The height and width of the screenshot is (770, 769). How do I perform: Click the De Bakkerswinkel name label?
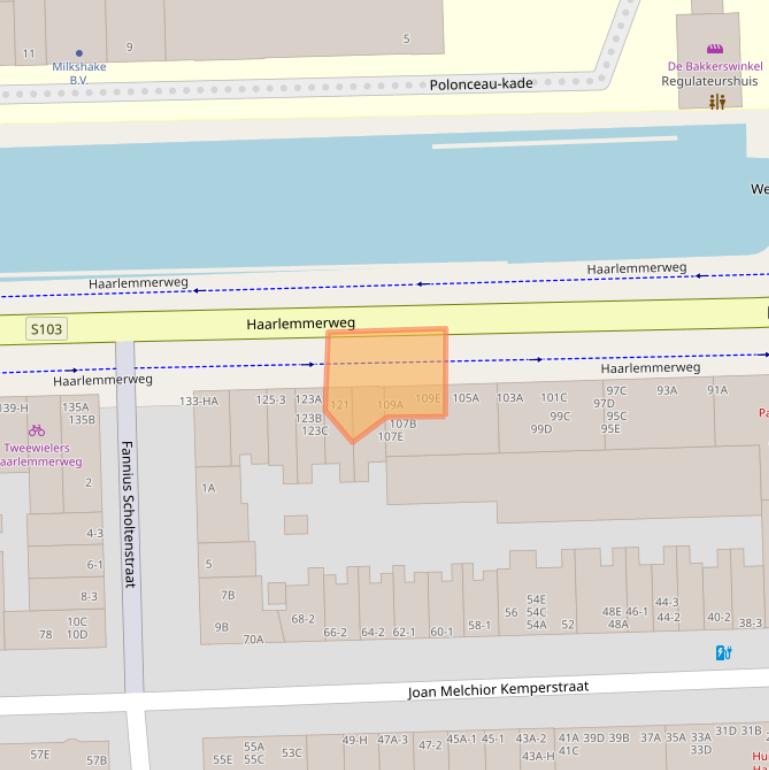click(714, 67)
